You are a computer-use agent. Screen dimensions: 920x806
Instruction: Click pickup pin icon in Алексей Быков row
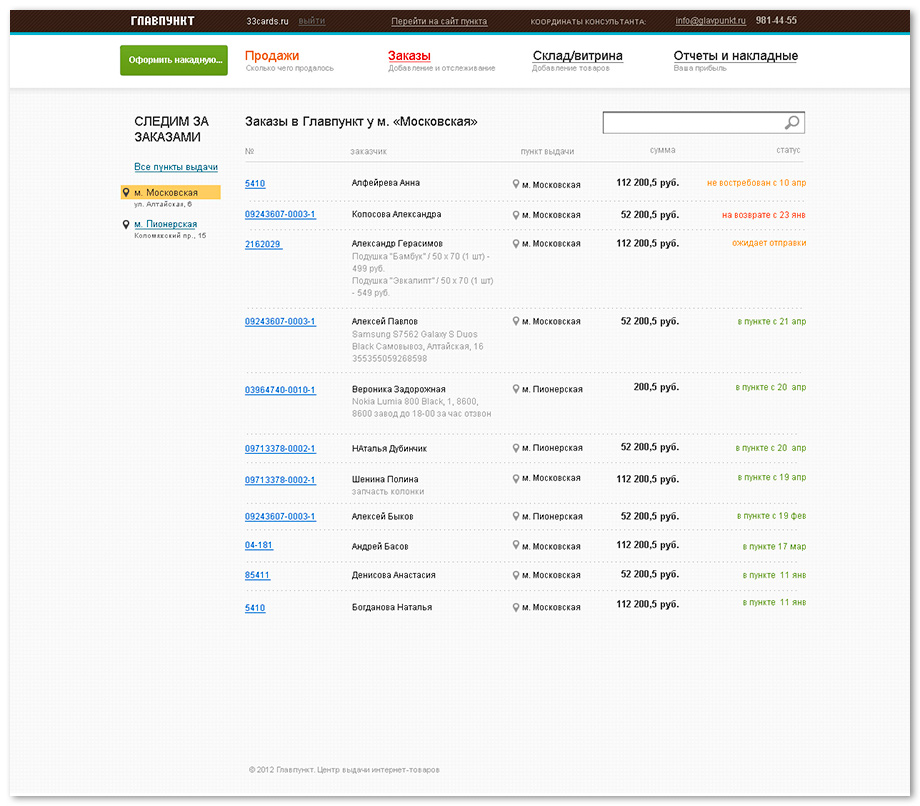coord(515,516)
